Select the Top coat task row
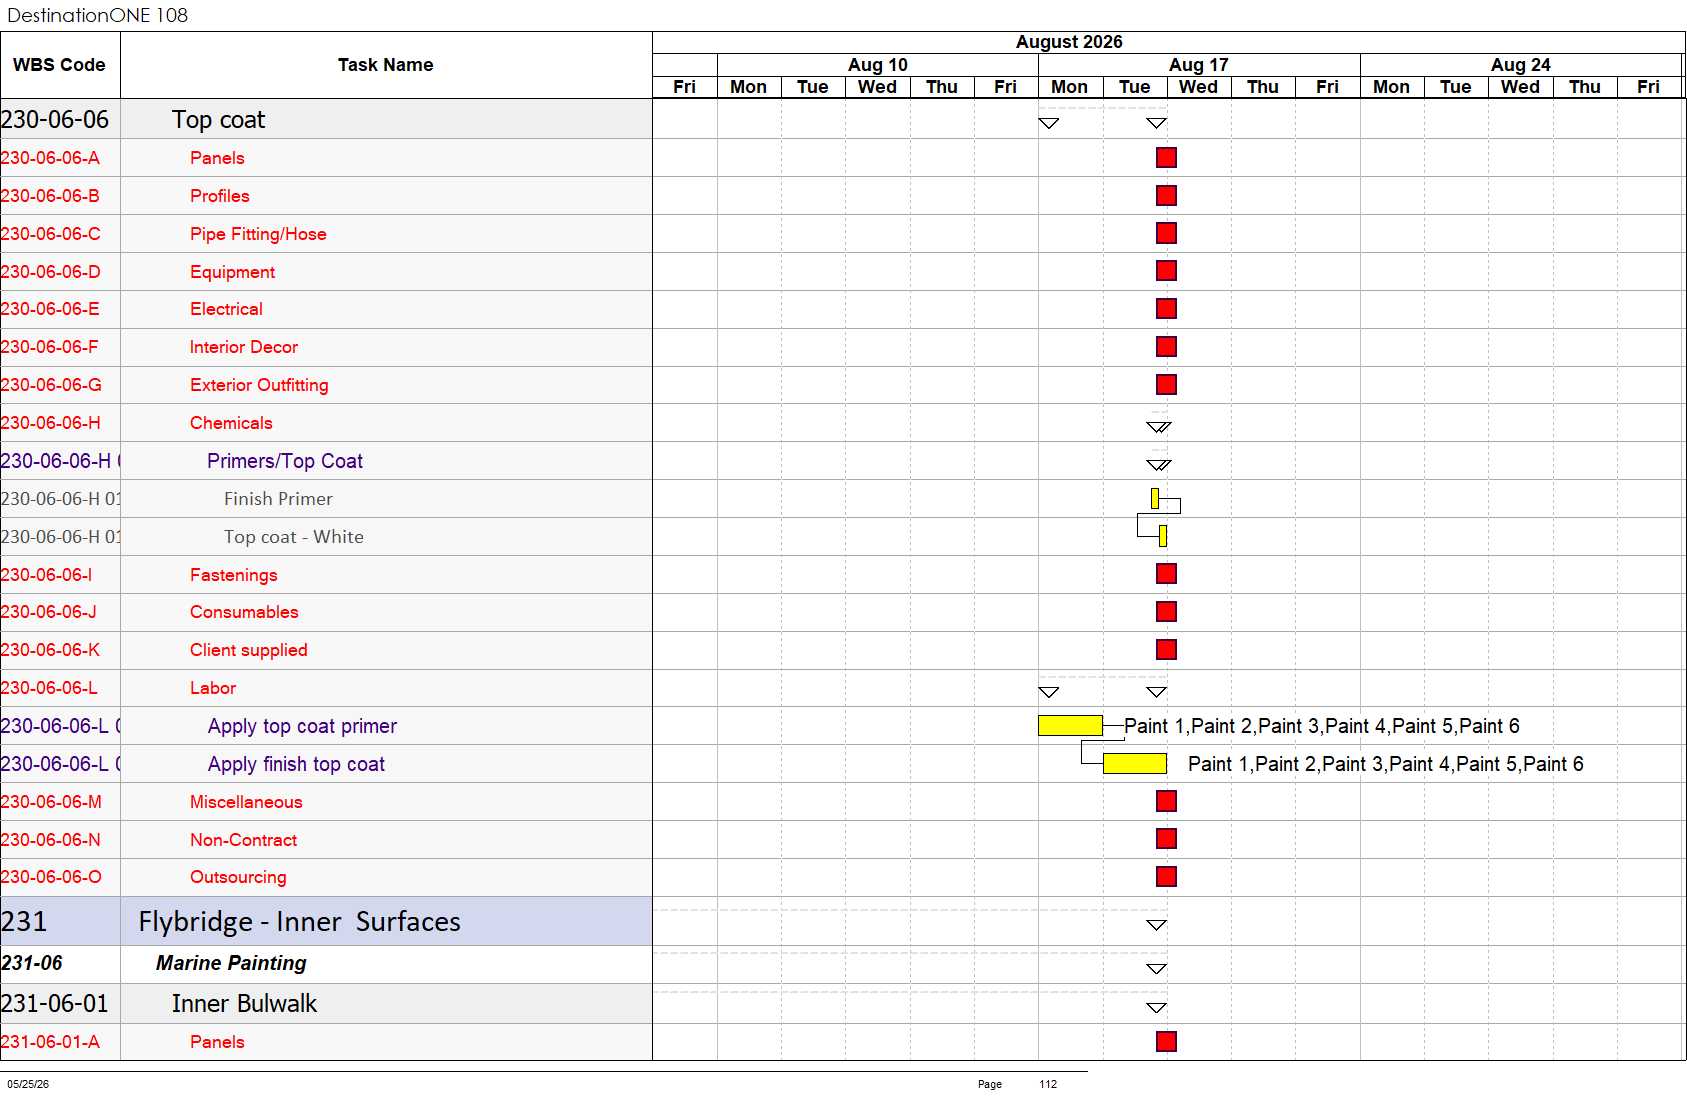This screenshot has width=1687, height=1097. (326, 119)
